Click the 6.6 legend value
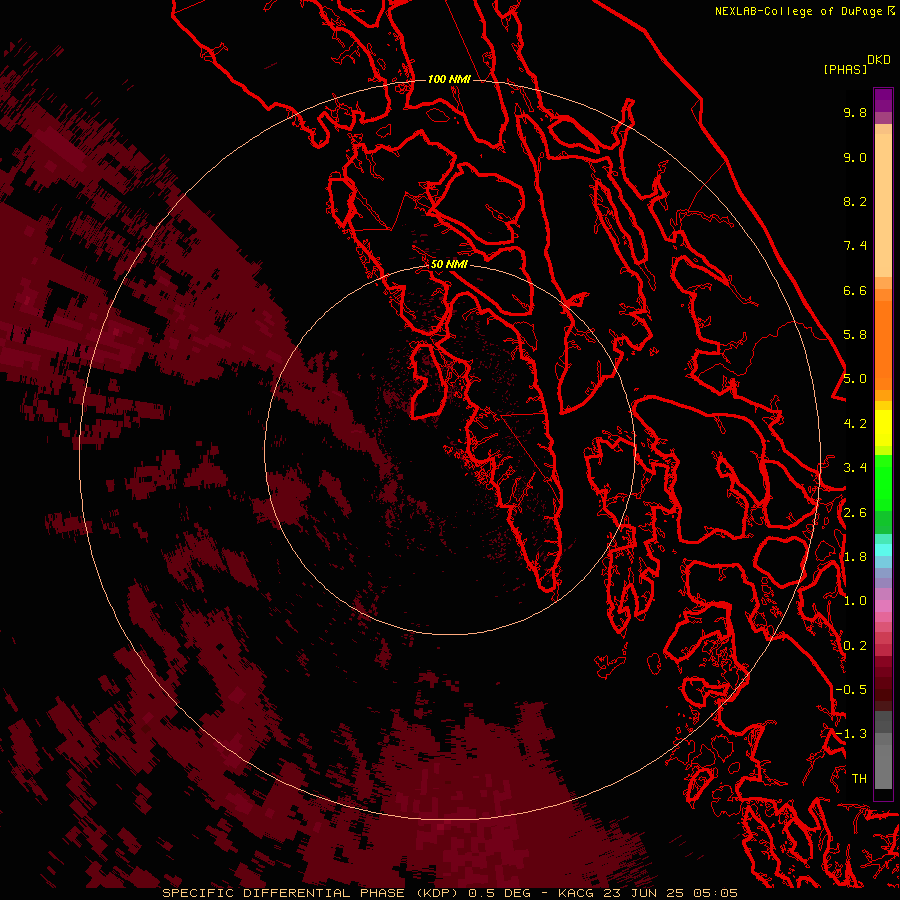 tap(855, 290)
